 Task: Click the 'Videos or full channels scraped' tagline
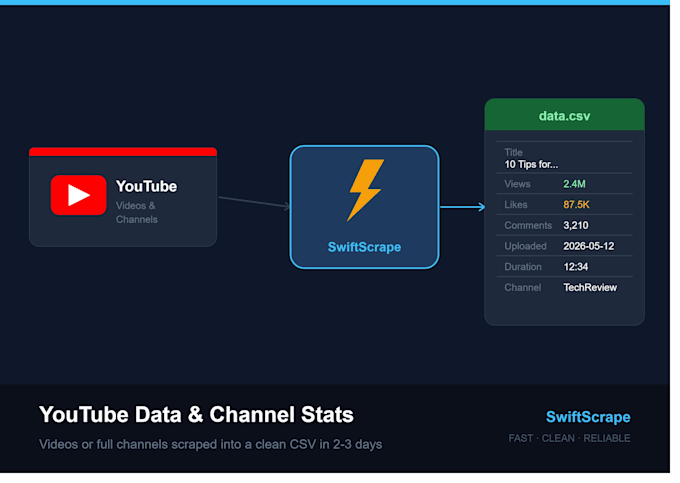coord(210,444)
